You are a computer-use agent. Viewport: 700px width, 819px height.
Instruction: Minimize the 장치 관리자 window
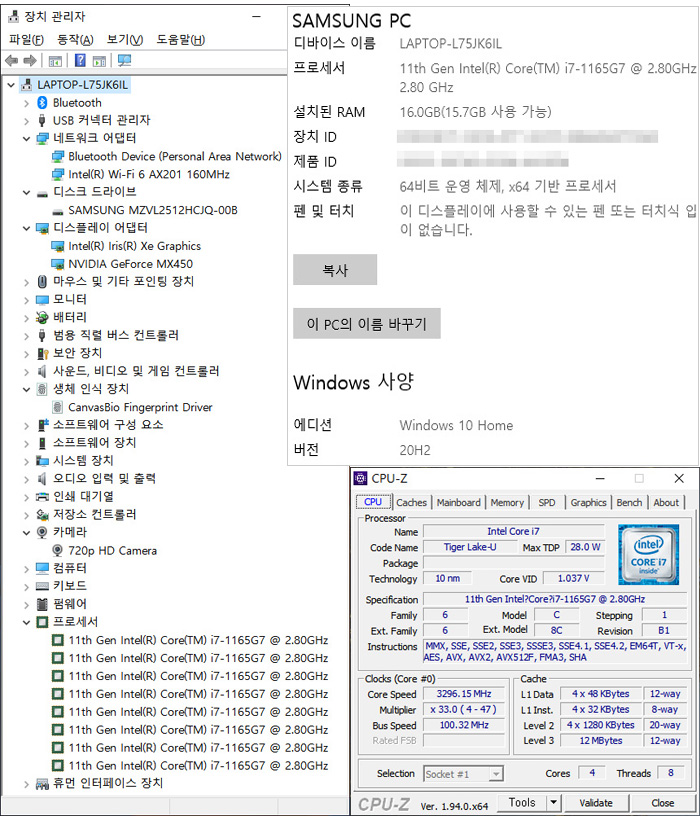pos(256,17)
